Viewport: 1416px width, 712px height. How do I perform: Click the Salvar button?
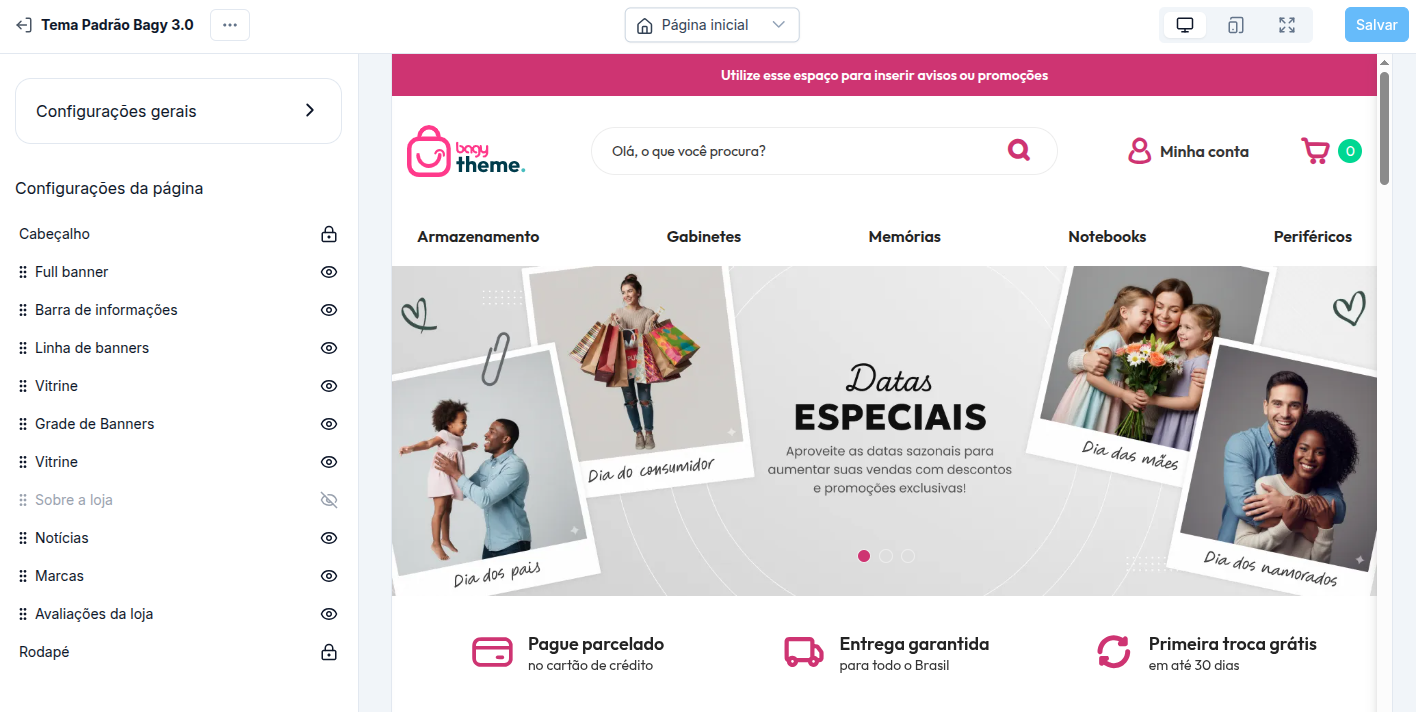1377,25
